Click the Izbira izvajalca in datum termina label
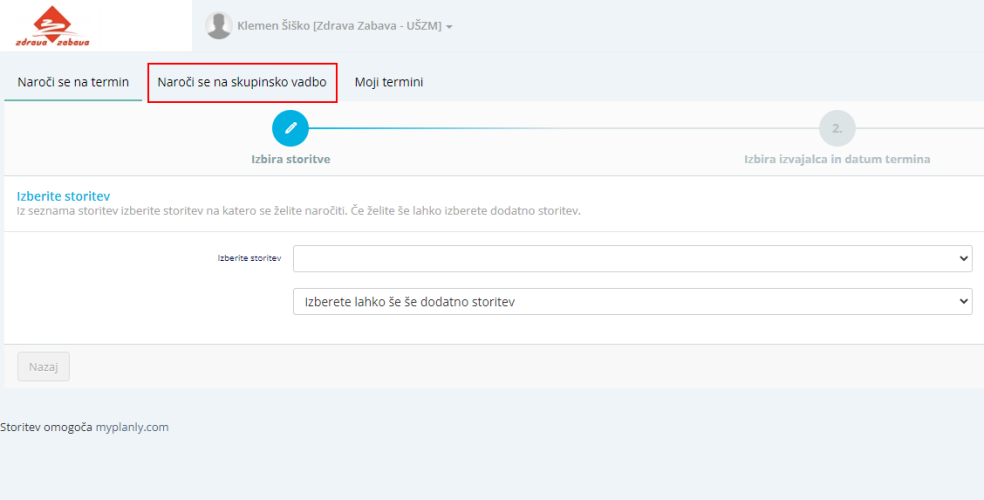984x500 pixels. pyautogui.click(x=837, y=159)
